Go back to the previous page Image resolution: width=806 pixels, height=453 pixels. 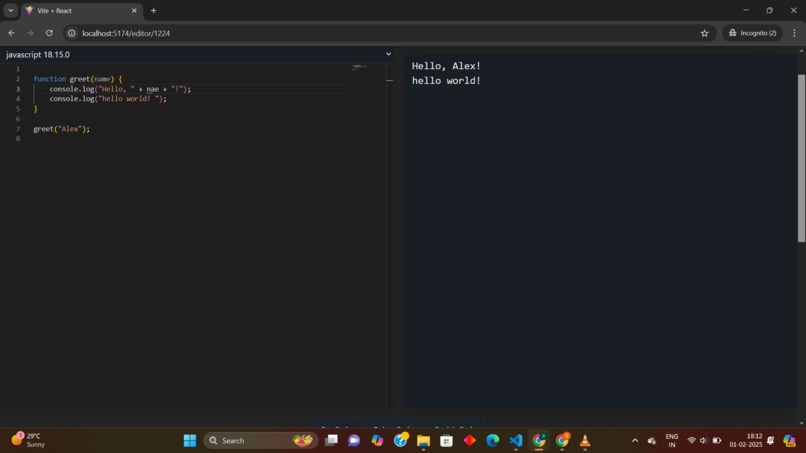click(x=11, y=33)
